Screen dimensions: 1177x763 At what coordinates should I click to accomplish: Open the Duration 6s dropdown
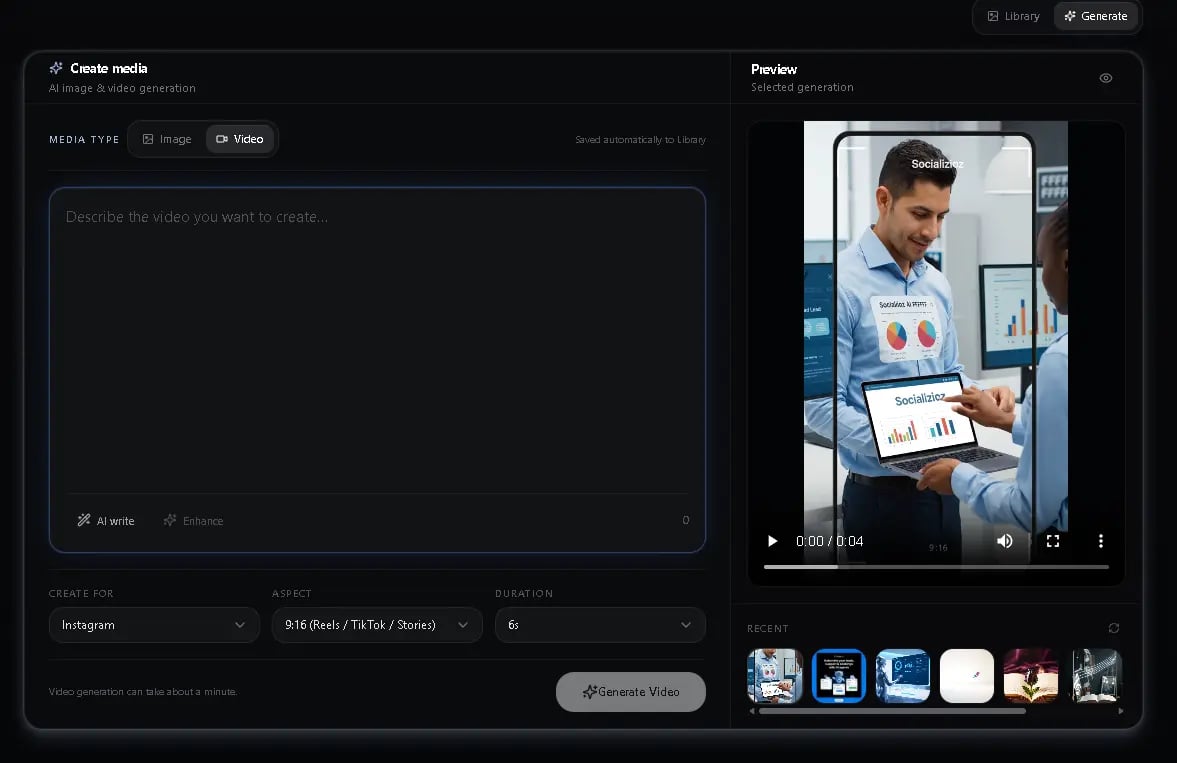[600, 625]
